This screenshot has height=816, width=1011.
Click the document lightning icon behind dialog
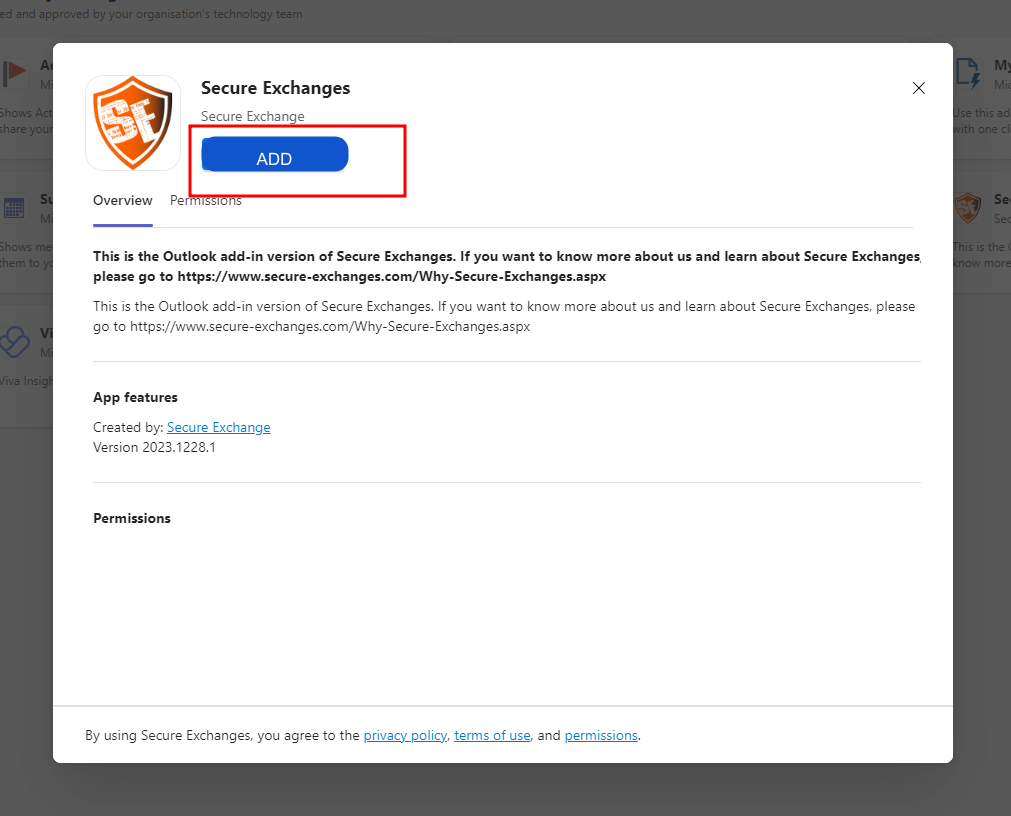coord(968,73)
